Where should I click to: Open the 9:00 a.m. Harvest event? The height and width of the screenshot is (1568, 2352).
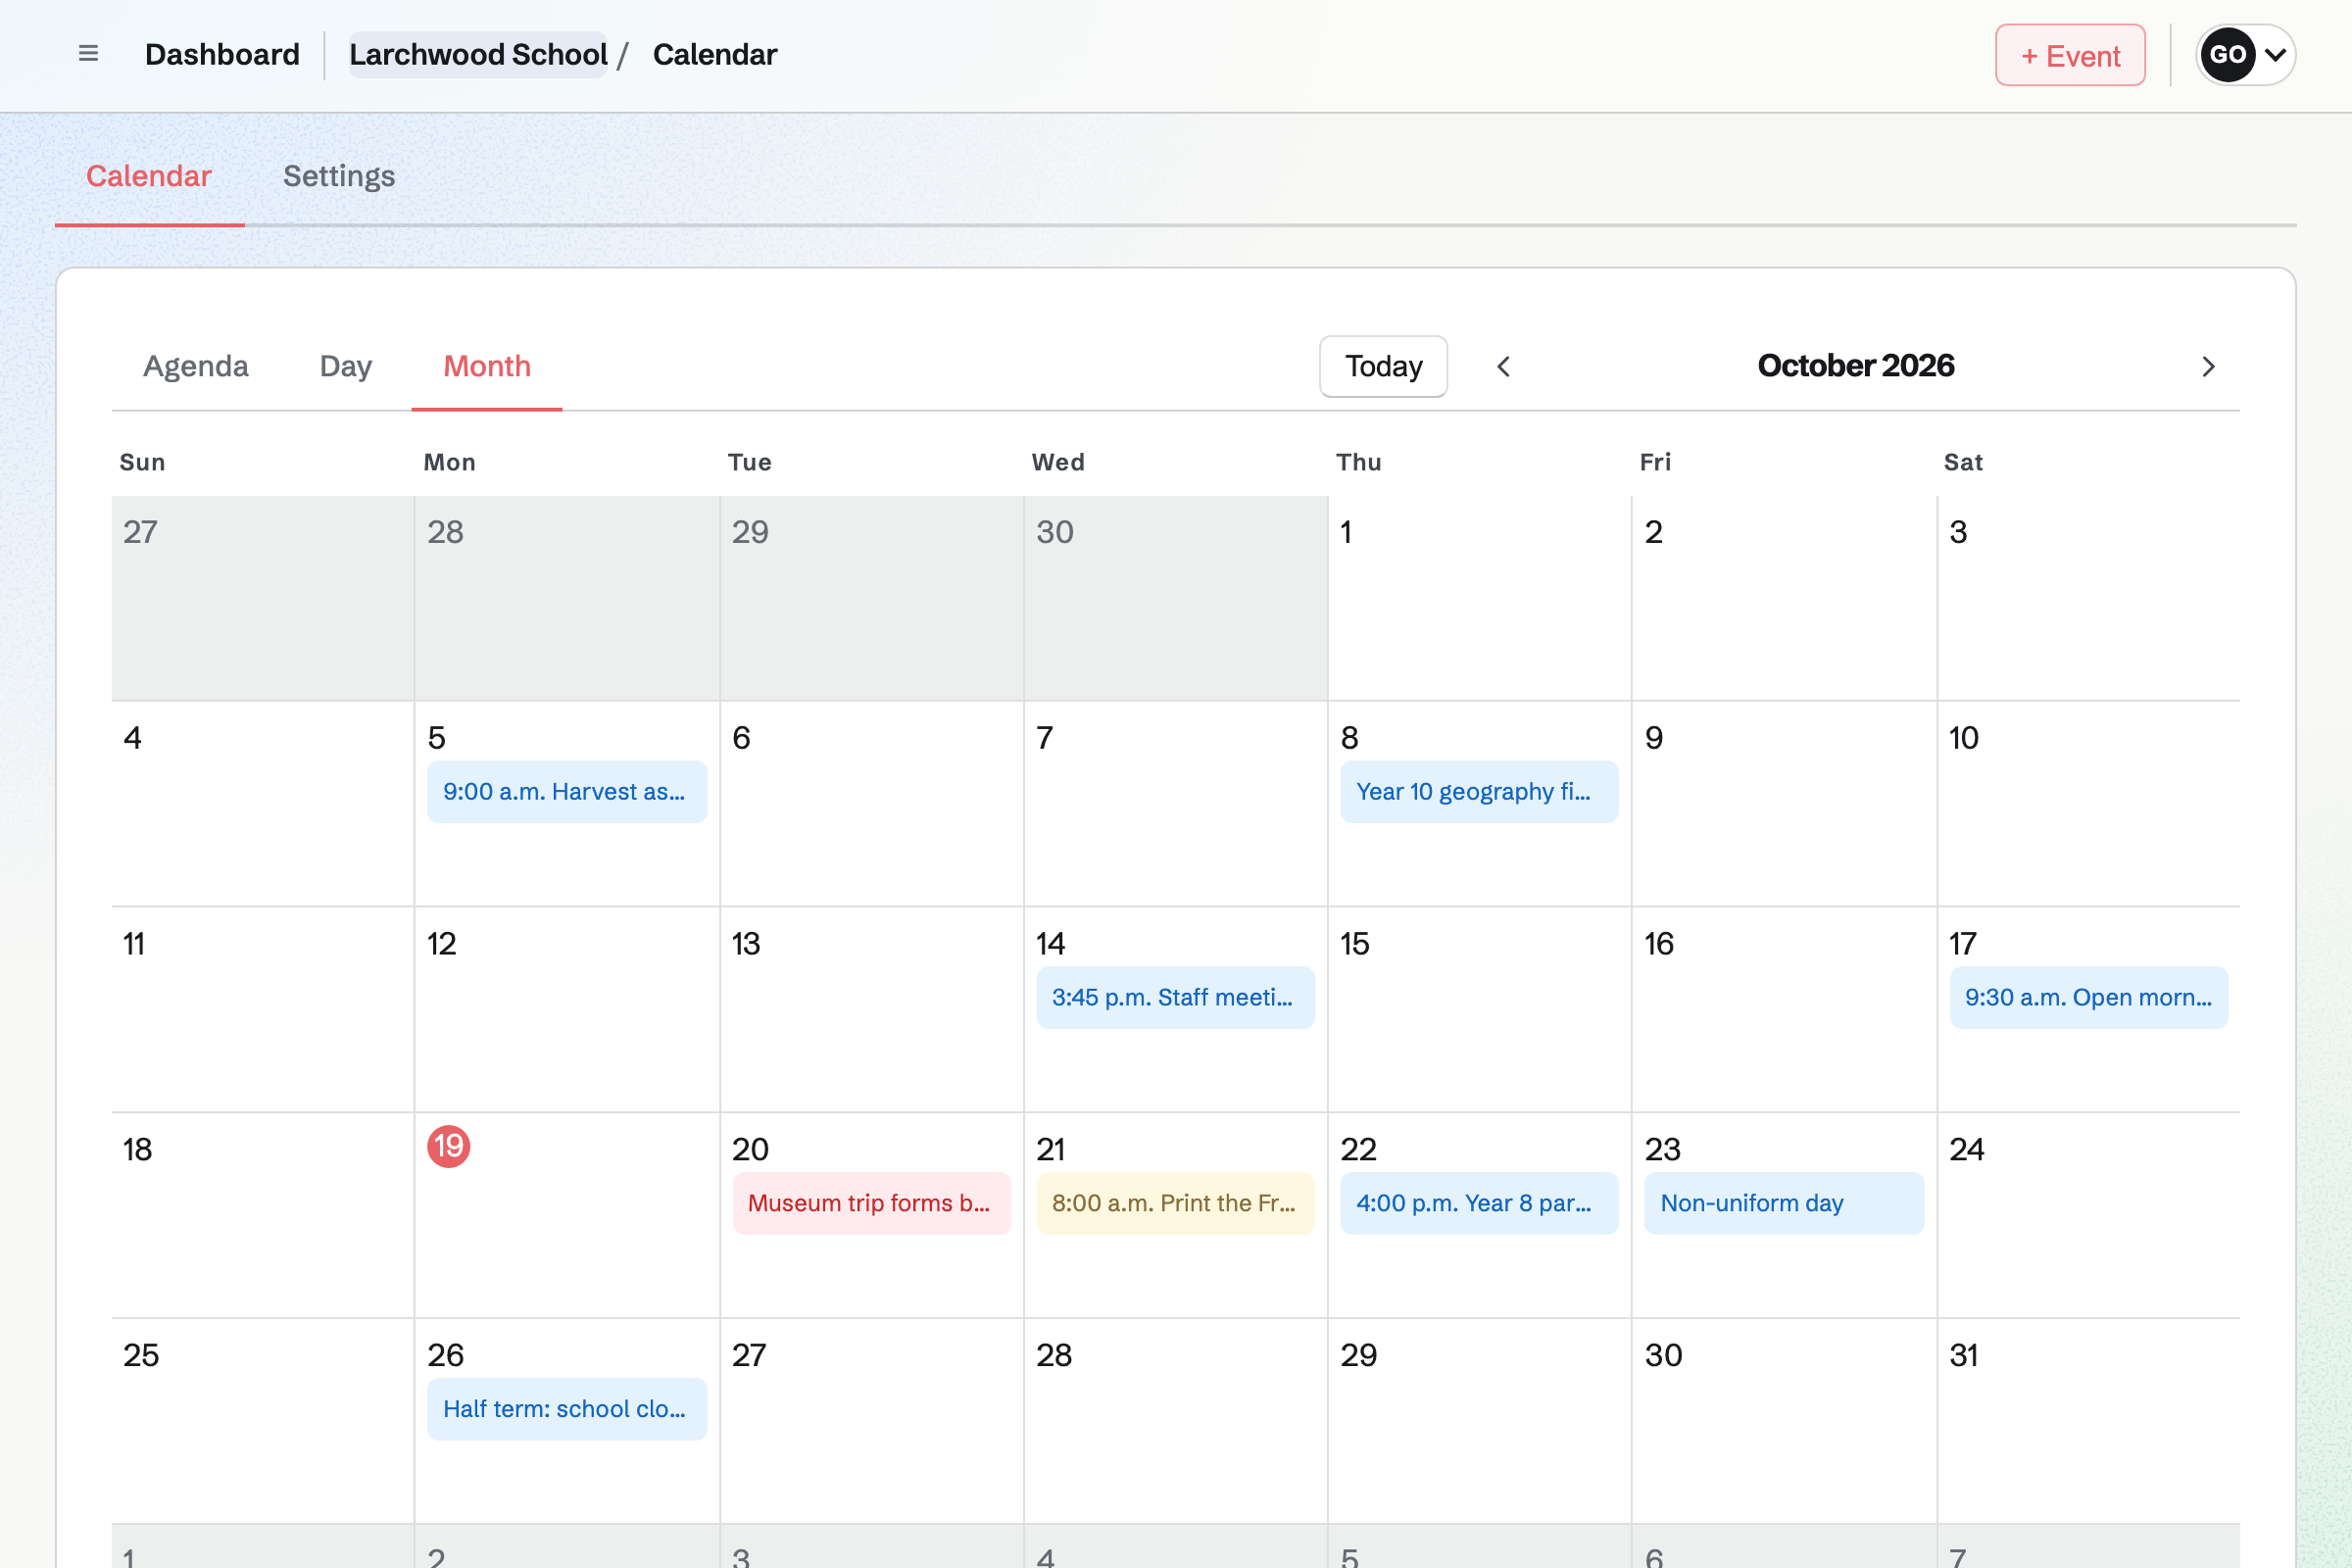point(567,792)
